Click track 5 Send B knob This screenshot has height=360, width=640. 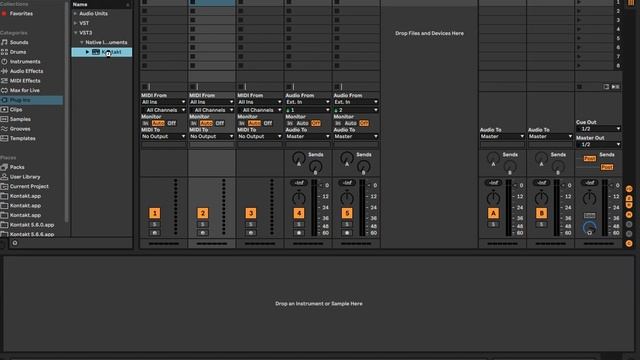(x=363, y=167)
